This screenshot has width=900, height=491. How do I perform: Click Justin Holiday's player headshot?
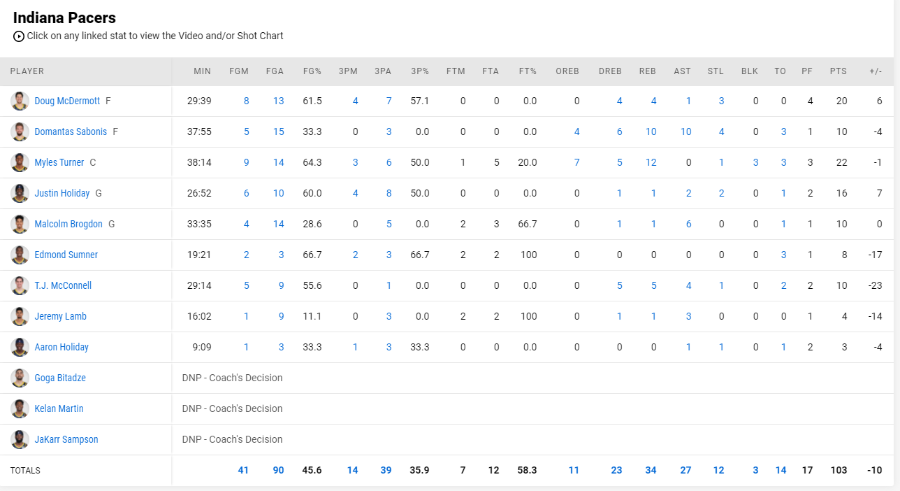point(20,194)
